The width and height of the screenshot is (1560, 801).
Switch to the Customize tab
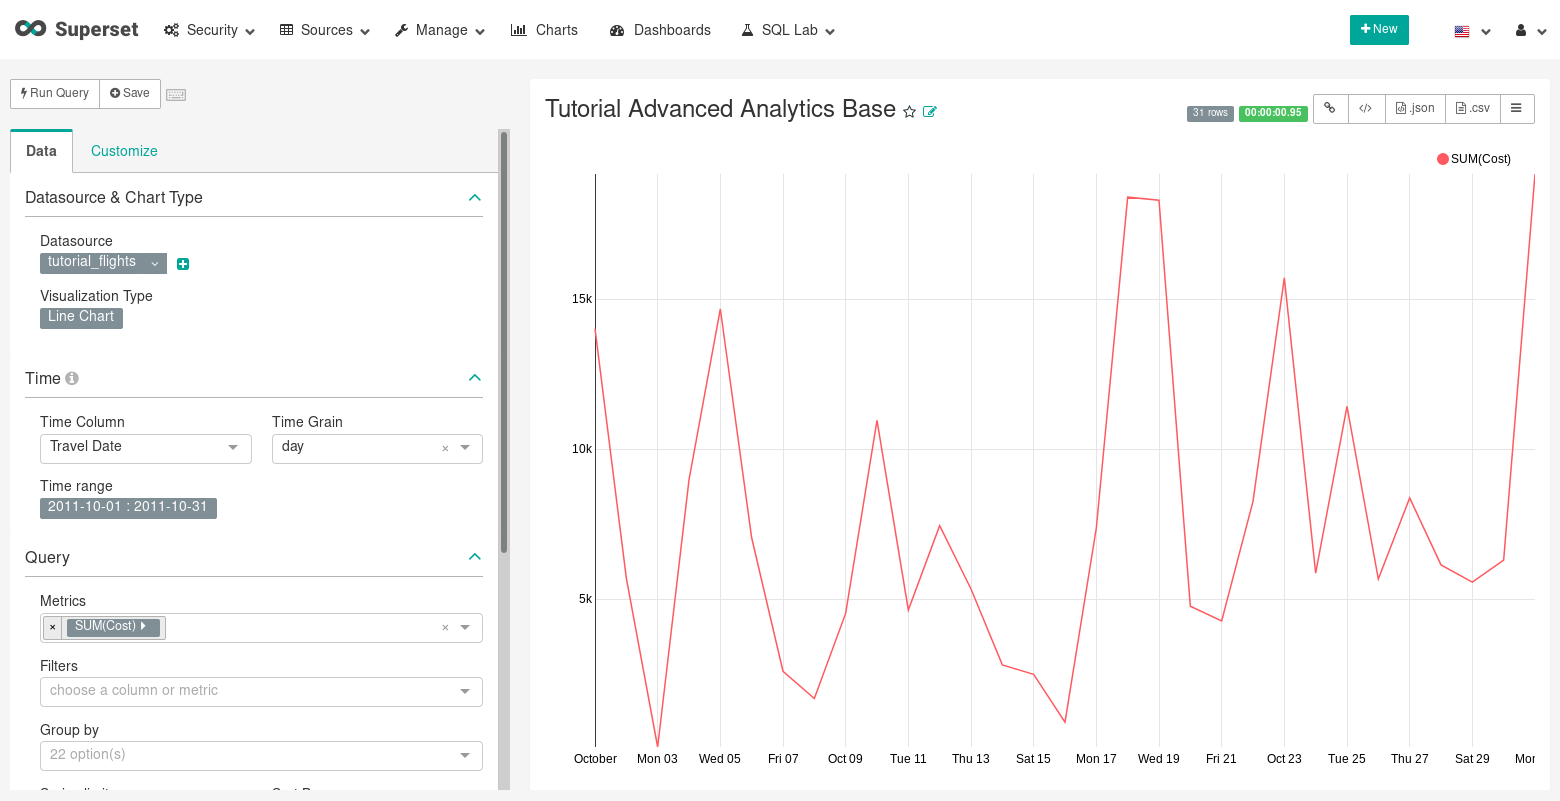(124, 151)
